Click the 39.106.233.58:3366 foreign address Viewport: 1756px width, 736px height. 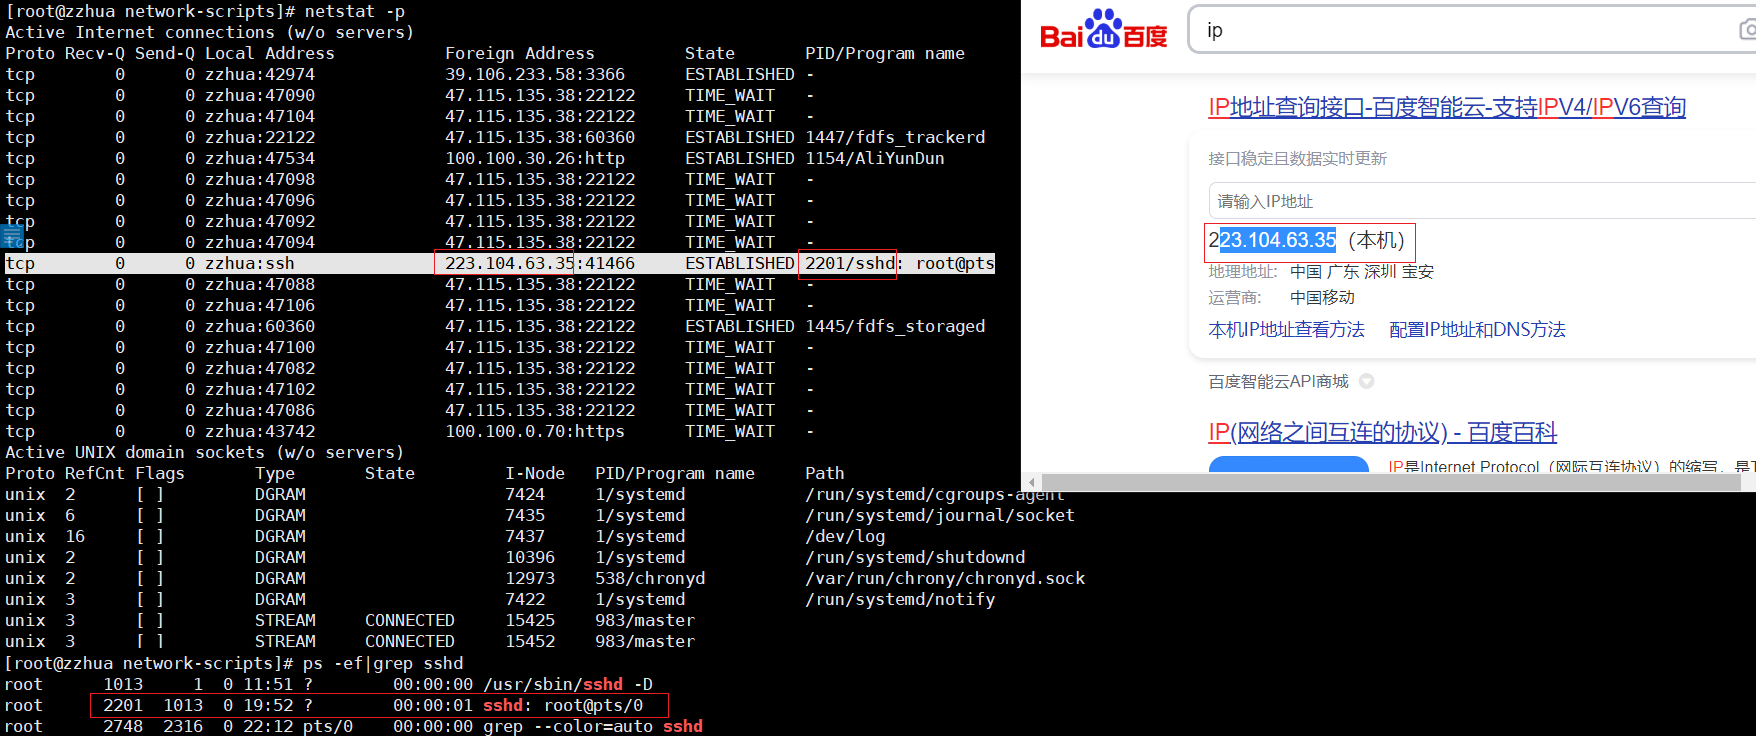(535, 74)
